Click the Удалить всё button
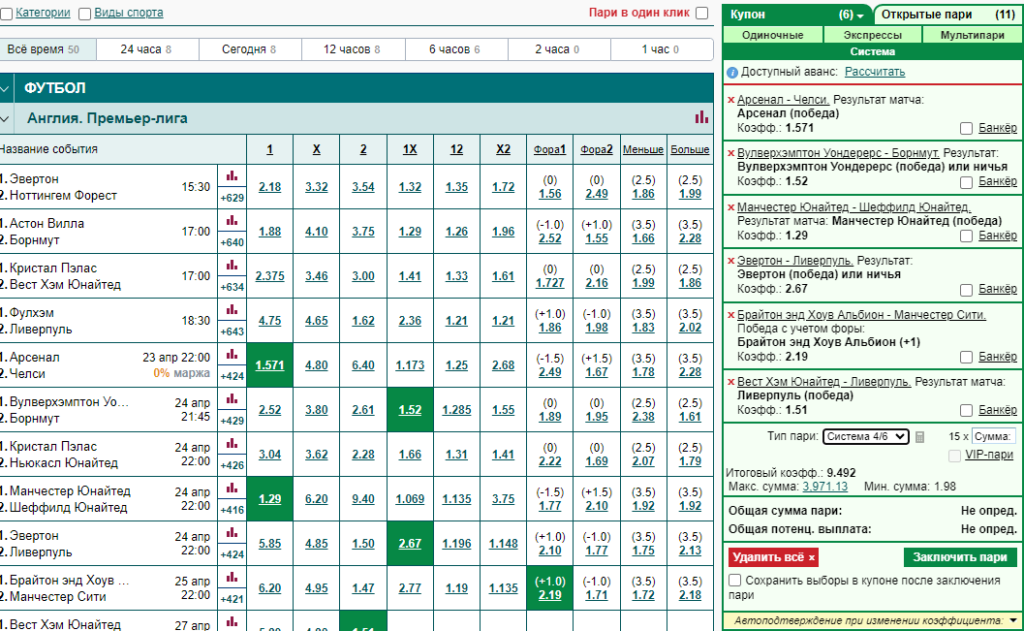 point(773,557)
